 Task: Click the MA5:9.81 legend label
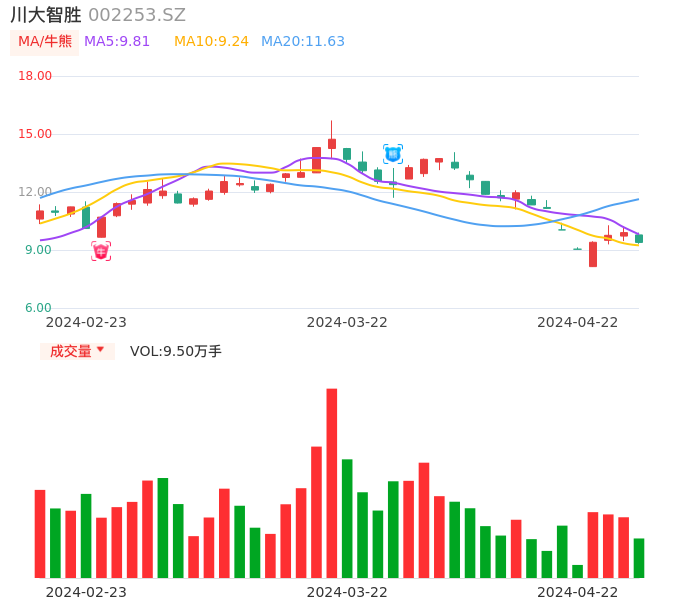pos(117,42)
